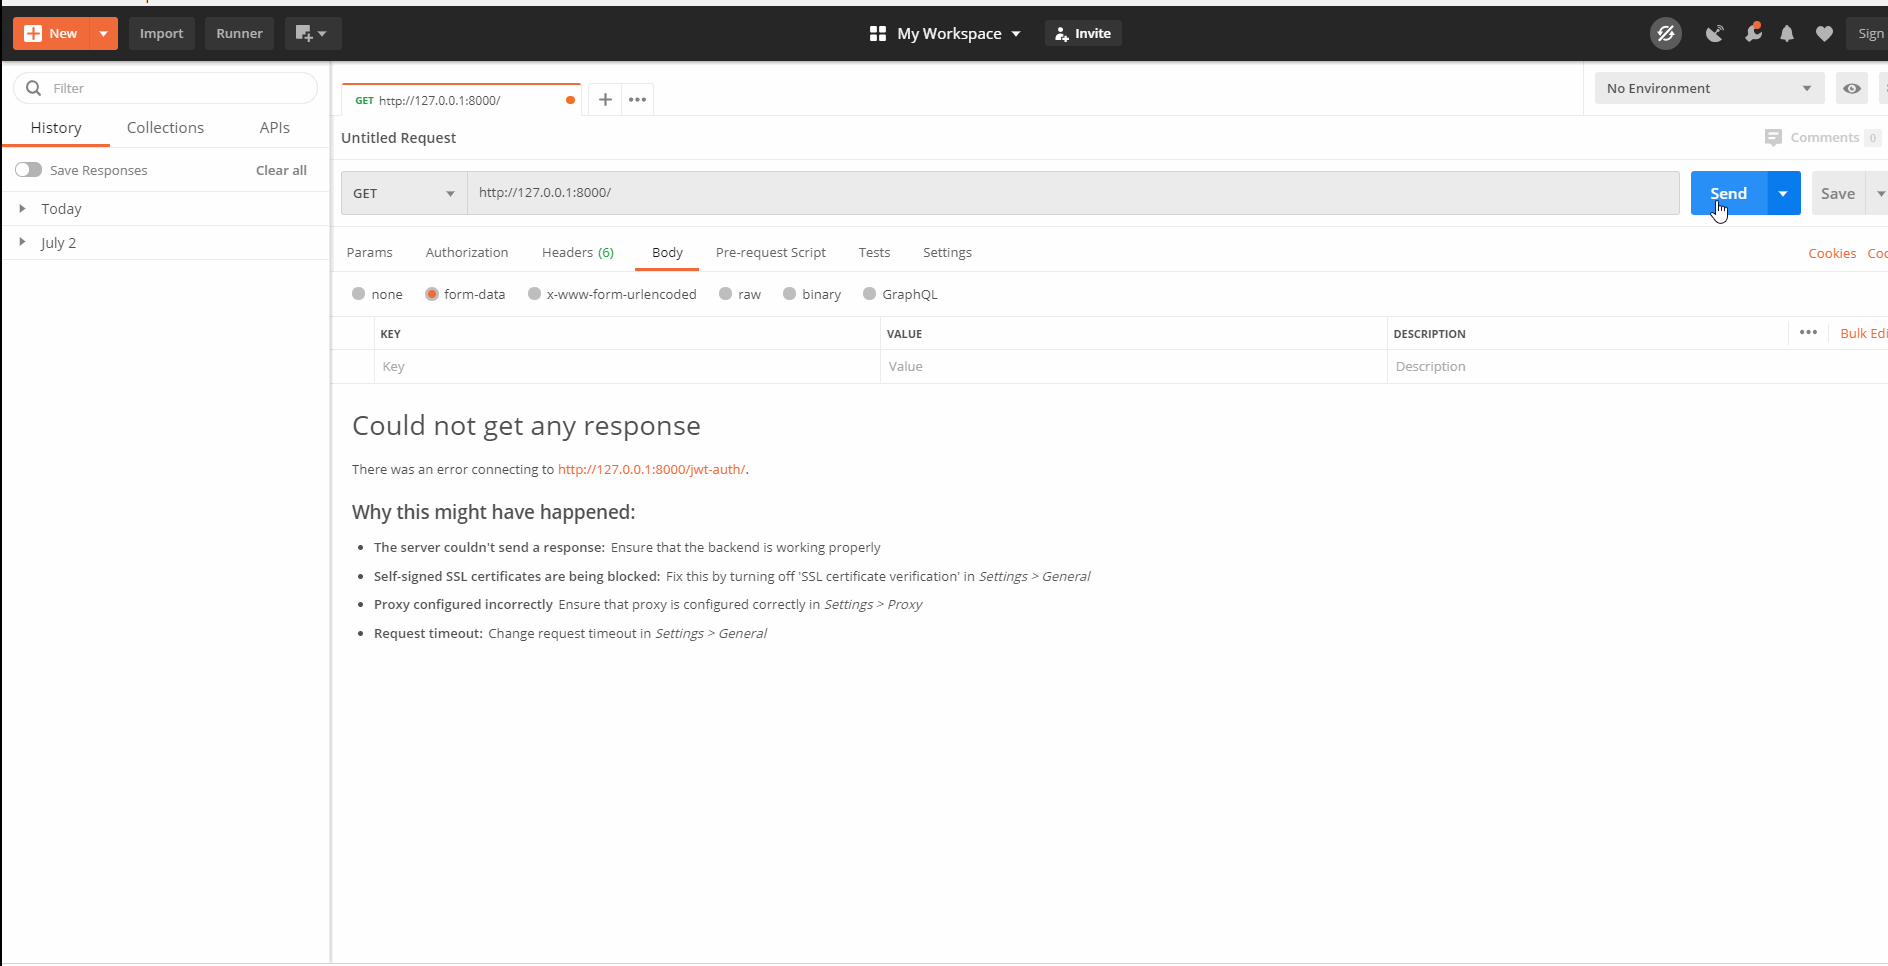
Task: Open the No Environment dropdown
Action: tap(1708, 88)
